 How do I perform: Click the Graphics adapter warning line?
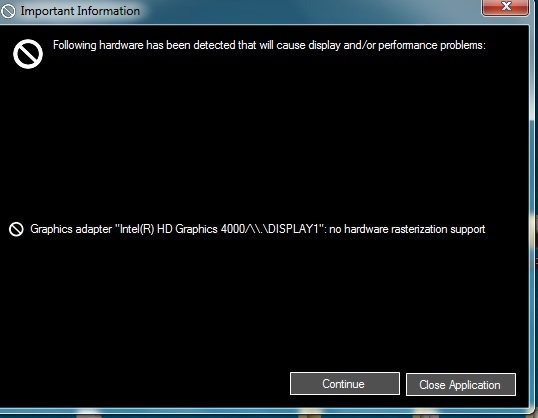pos(258,229)
